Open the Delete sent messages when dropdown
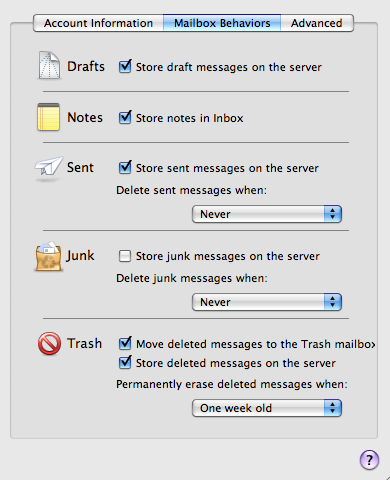Image resolution: width=390 pixels, height=480 pixels. (x=267, y=214)
